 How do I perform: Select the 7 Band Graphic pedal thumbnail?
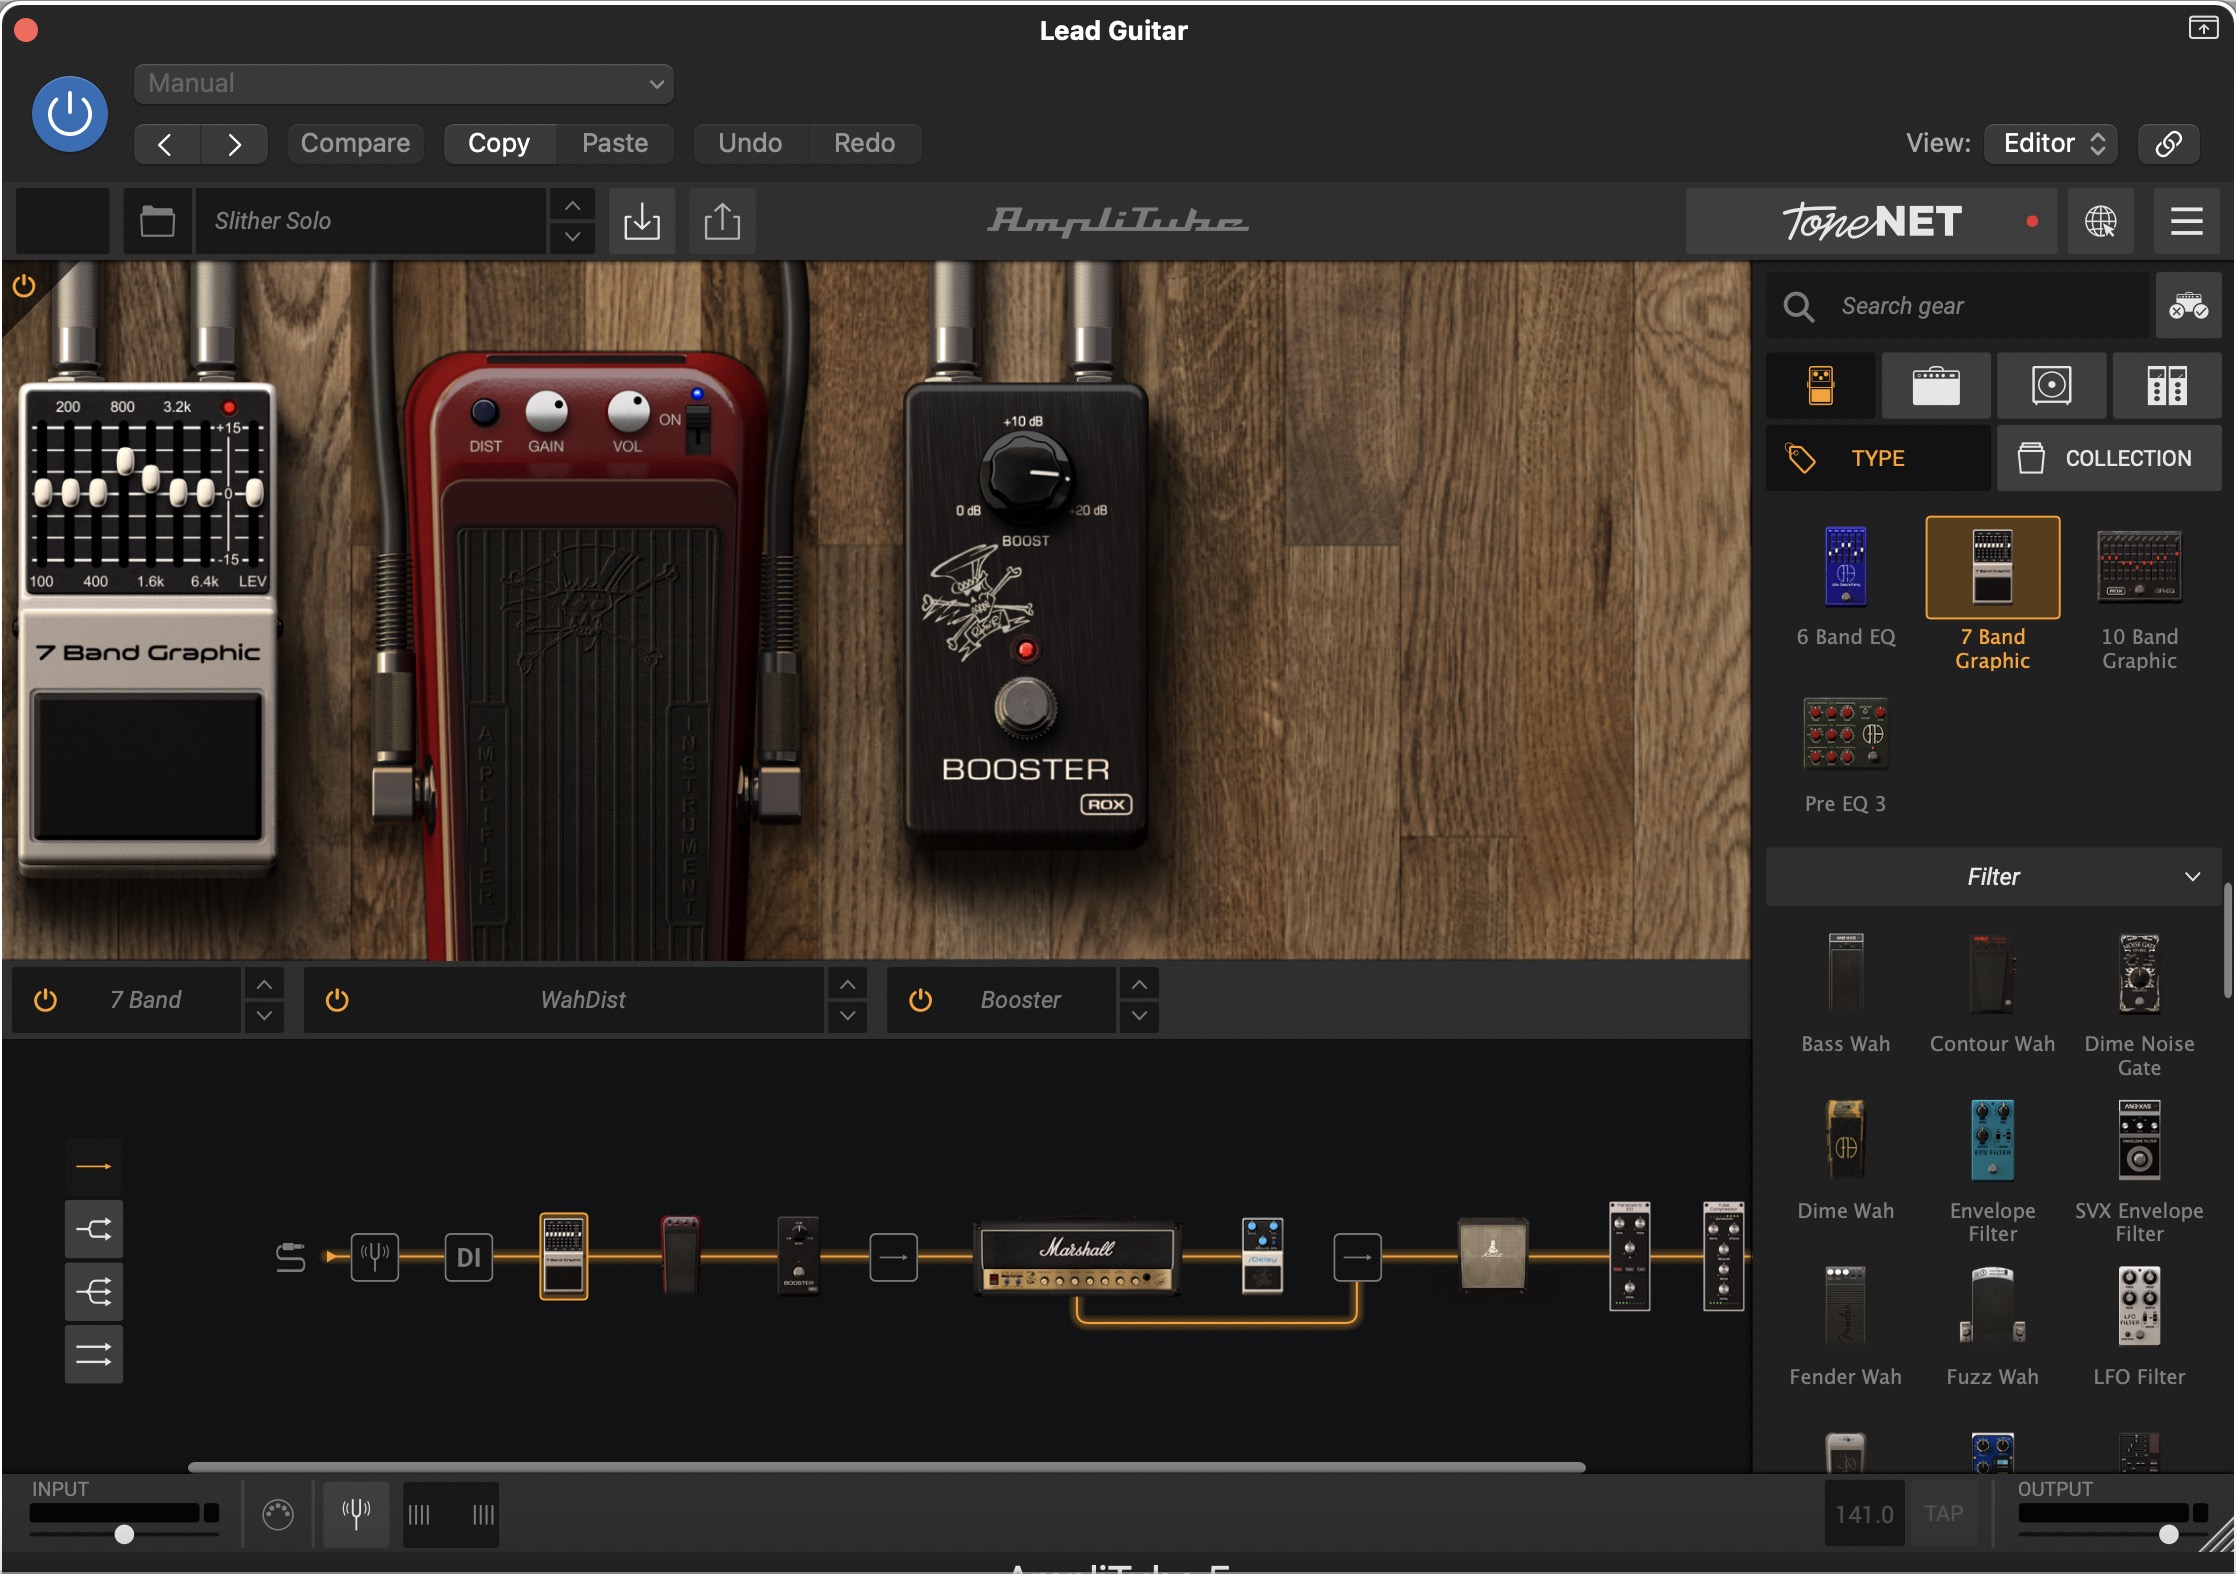1992,567
